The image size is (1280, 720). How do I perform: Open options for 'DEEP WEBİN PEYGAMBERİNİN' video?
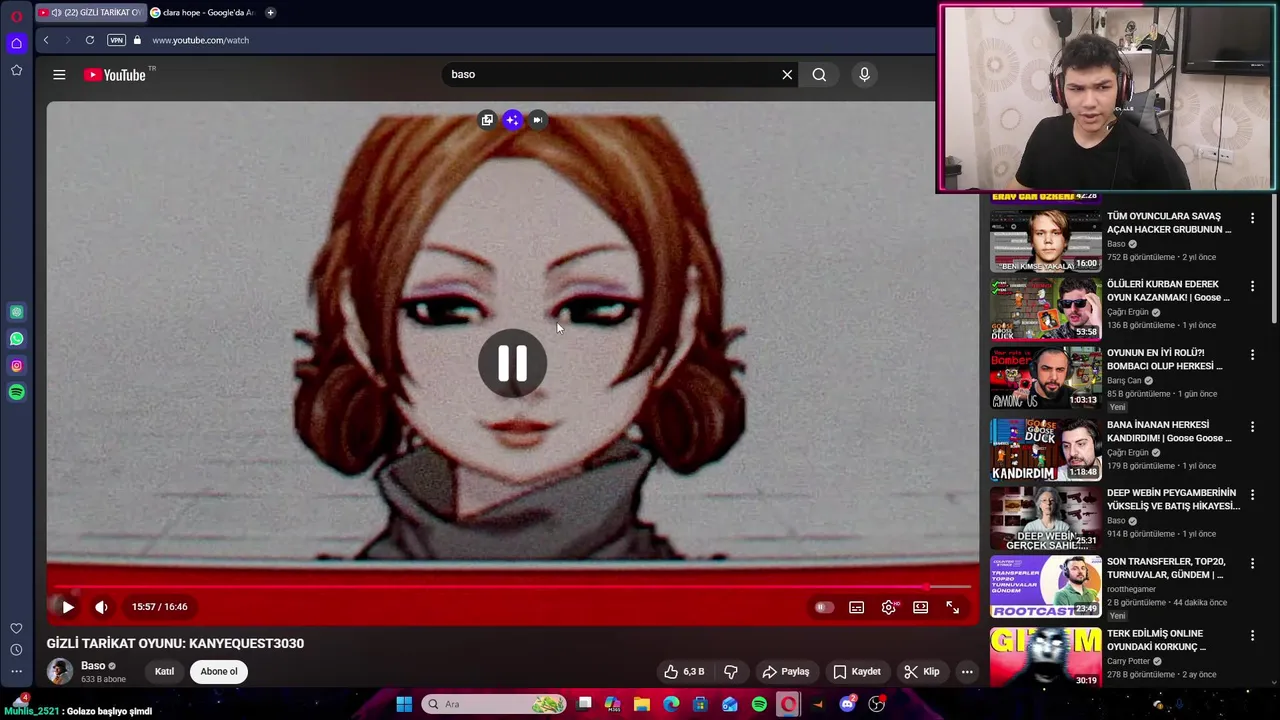pyautogui.click(x=1252, y=494)
